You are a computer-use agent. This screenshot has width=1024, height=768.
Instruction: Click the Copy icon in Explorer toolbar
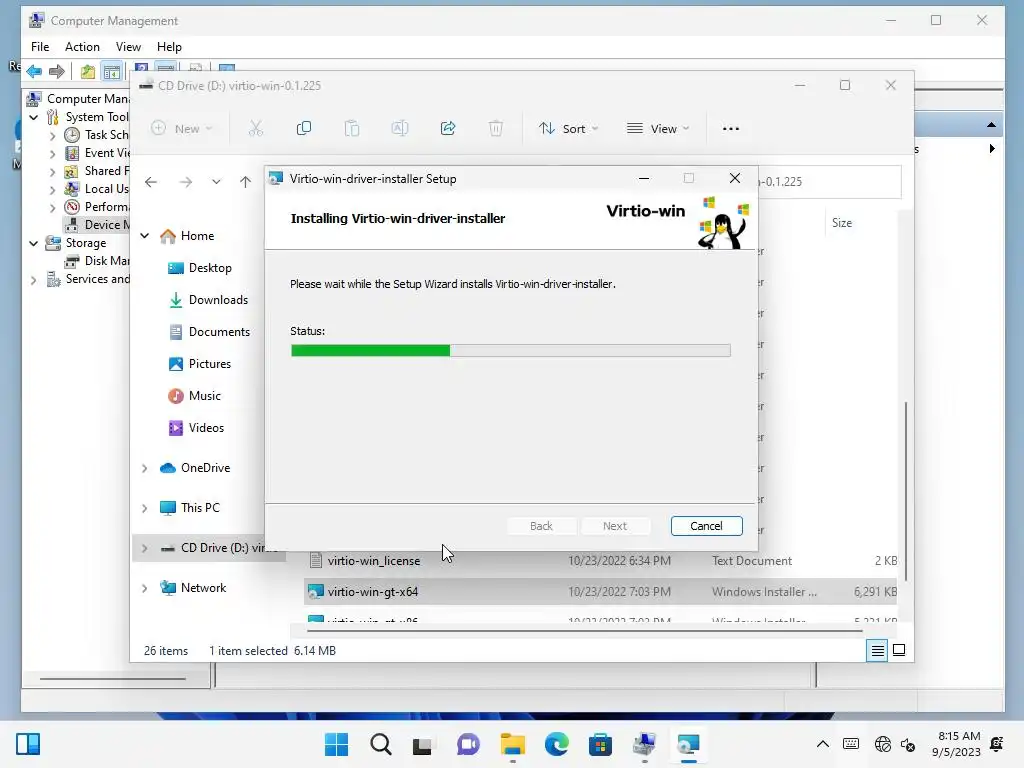pyautogui.click(x=304, y=129)
